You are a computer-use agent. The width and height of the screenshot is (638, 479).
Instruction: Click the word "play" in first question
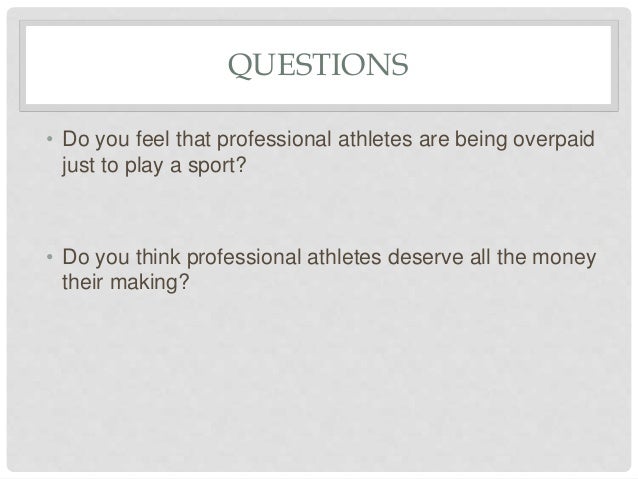[144, 166]
